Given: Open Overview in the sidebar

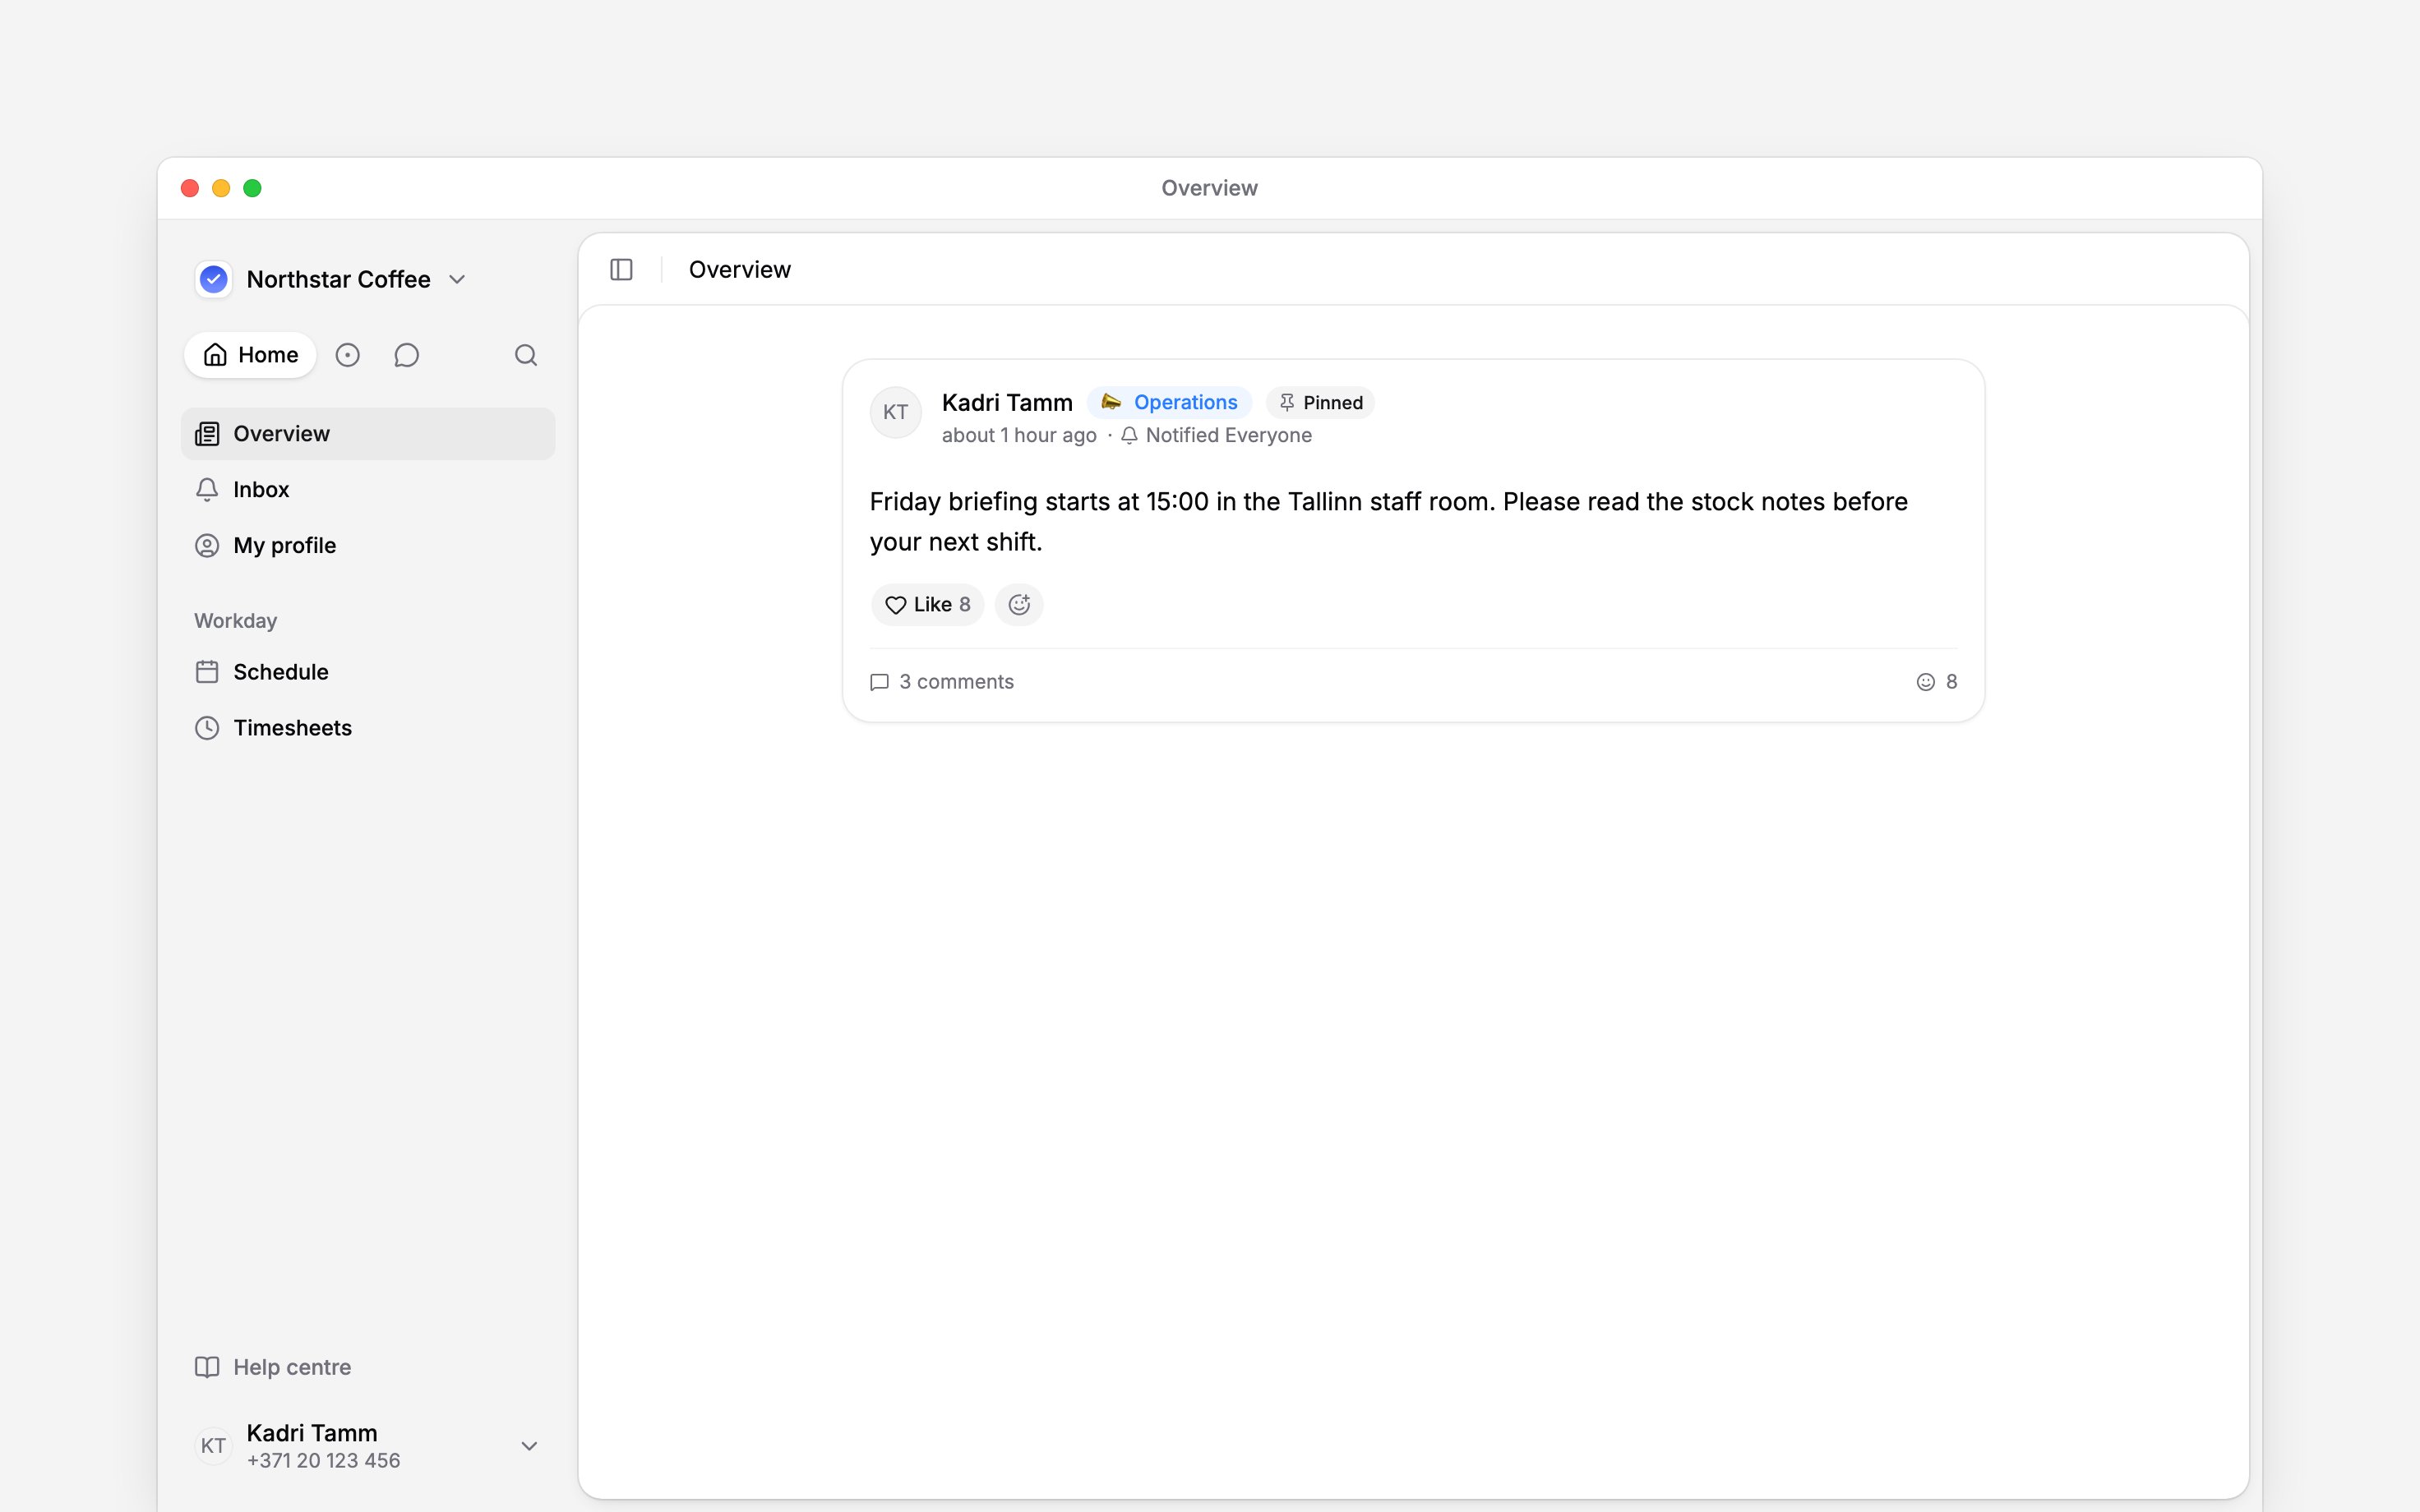Looking at the screenshot, I should 368,433.
